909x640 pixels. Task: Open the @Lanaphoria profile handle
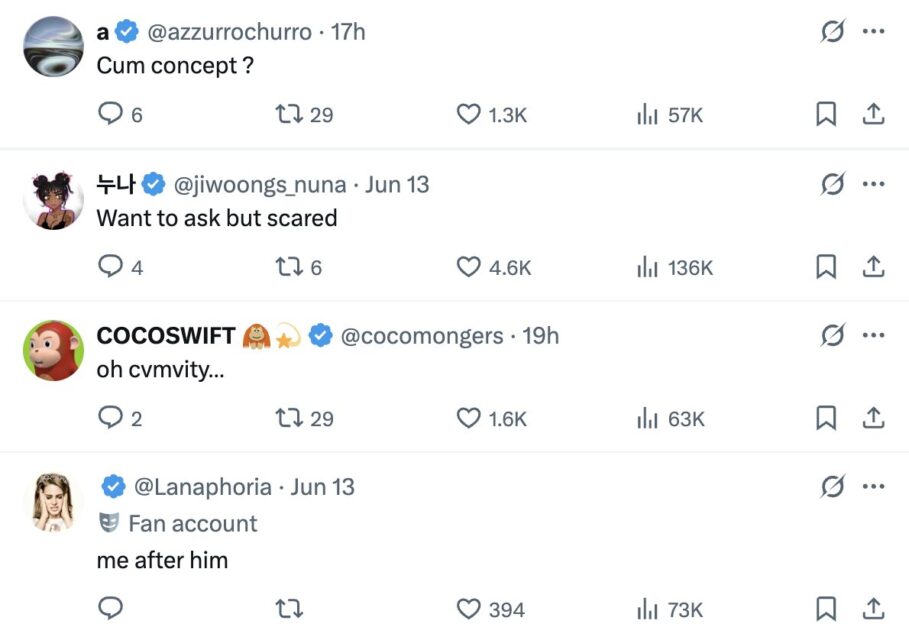[203, 487]
